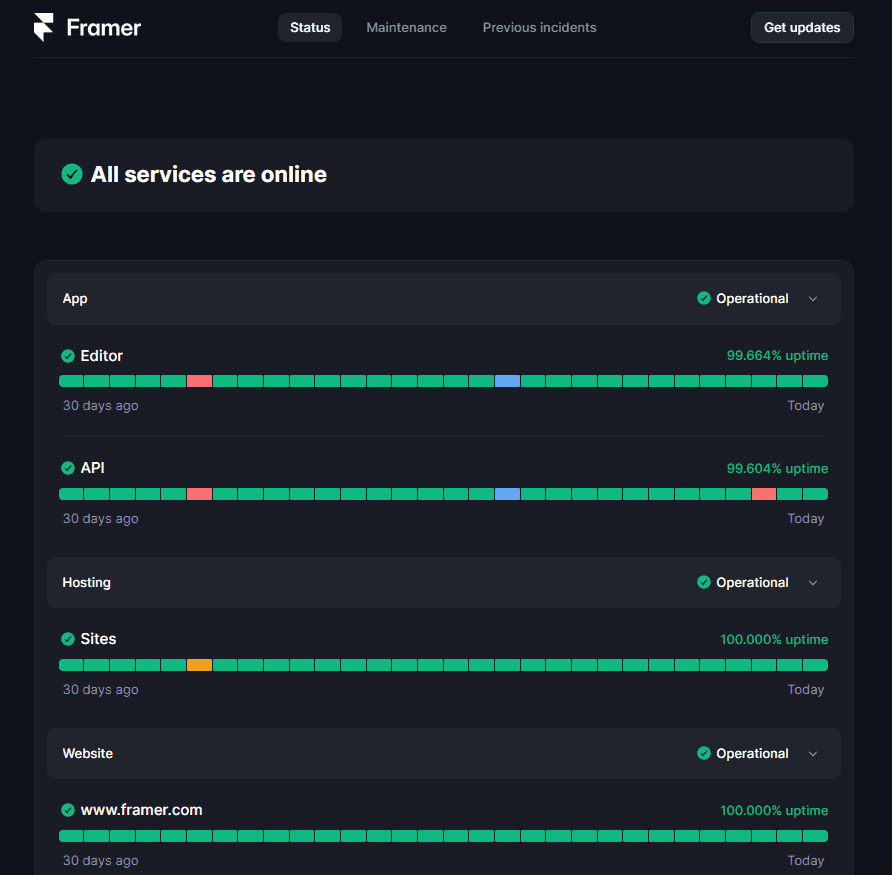Viewport: 892px width, 875px height.
Task: Collapse the Website group chevron
Action: pyautogui.click(x=813, y=754)
